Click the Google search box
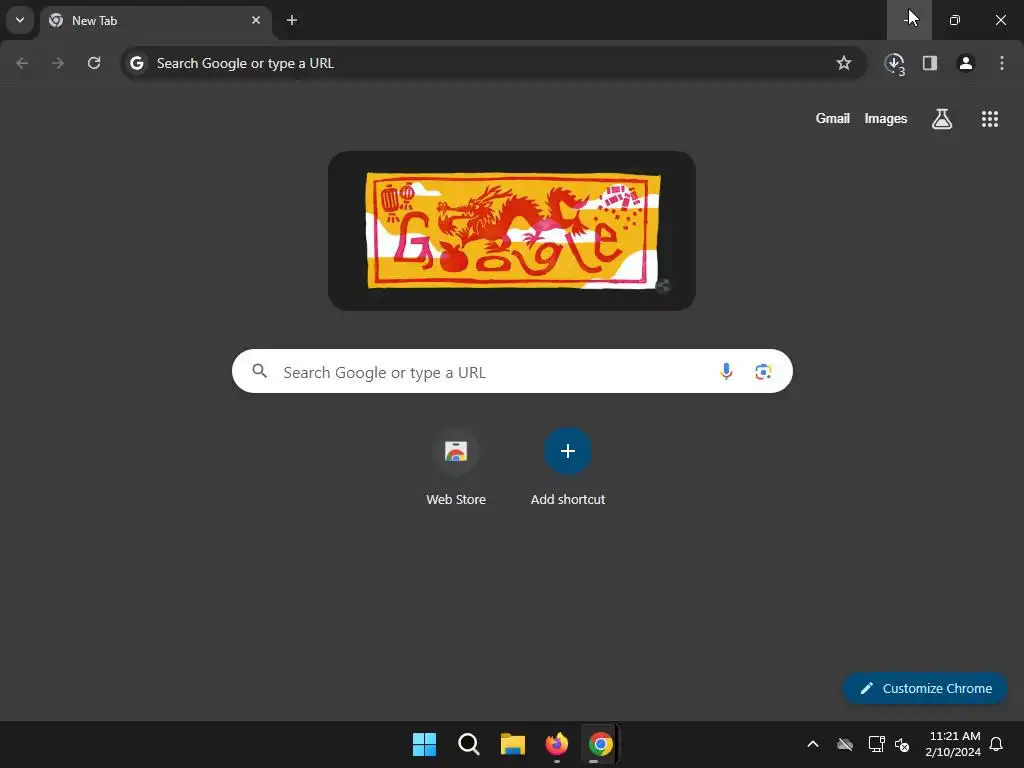This screenshot has width=1024, height=768. pyautogui.click(x=512, y=372)
